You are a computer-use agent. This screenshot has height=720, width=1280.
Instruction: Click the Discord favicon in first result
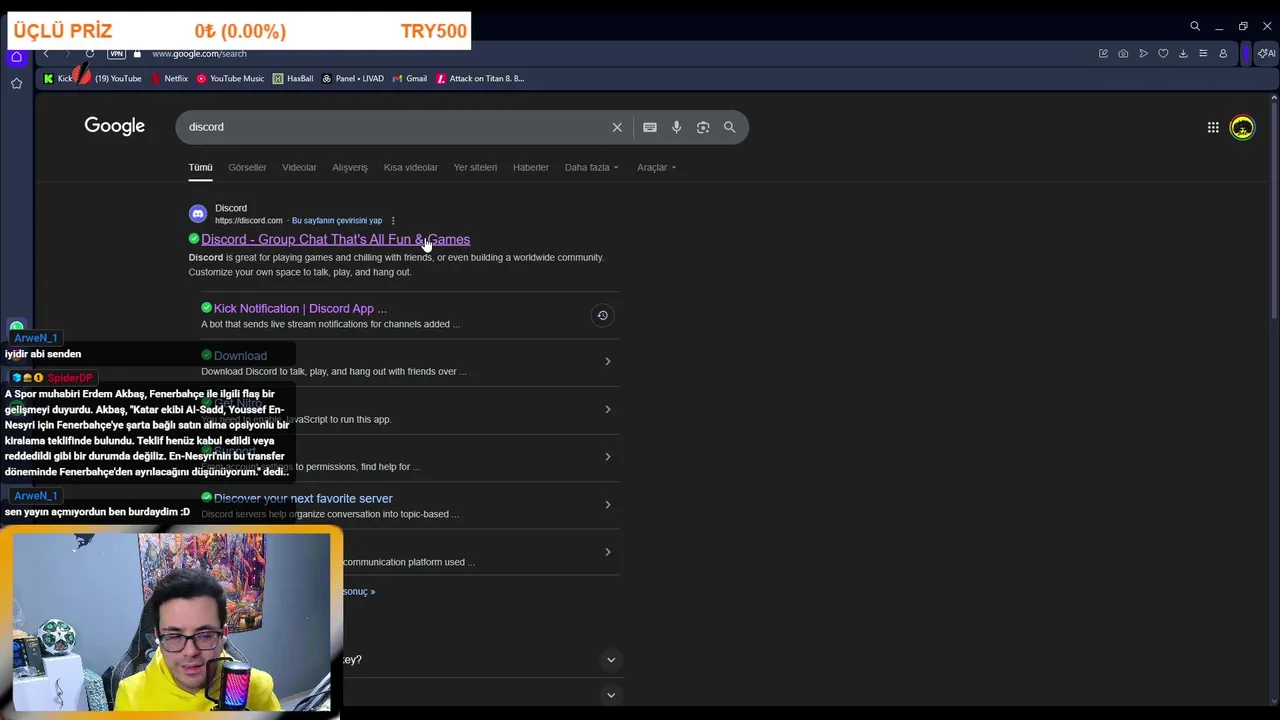click(198, 214)
